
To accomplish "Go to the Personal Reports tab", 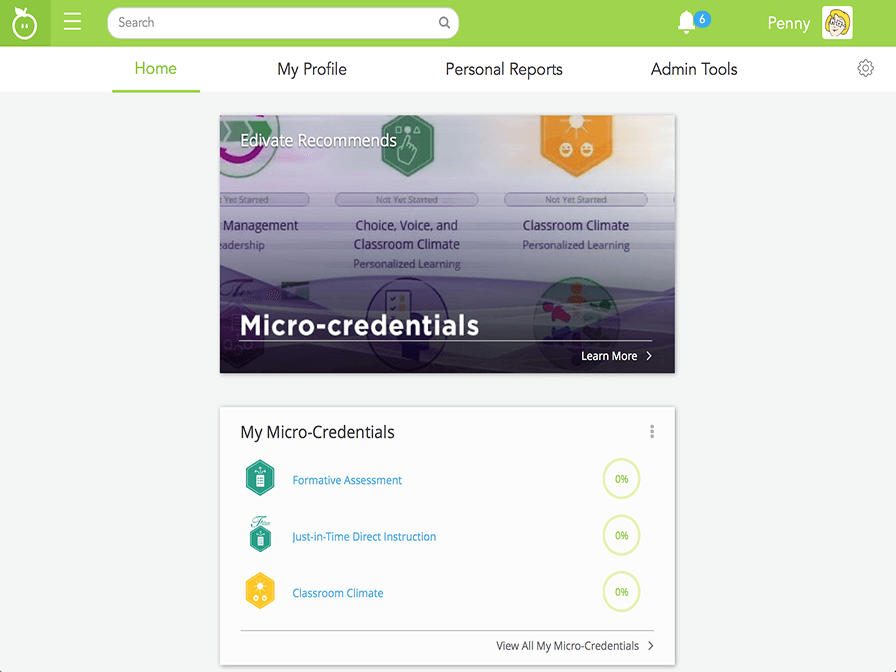I will [504, 69].
